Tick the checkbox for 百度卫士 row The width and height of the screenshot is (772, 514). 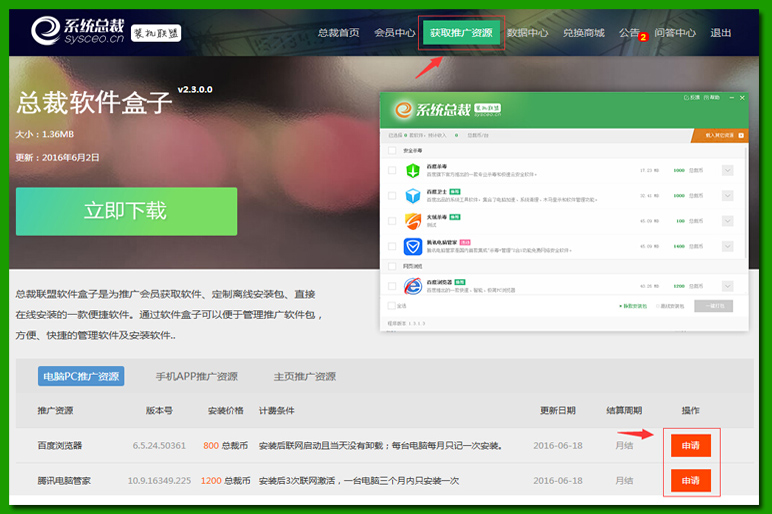coord(392,195)
